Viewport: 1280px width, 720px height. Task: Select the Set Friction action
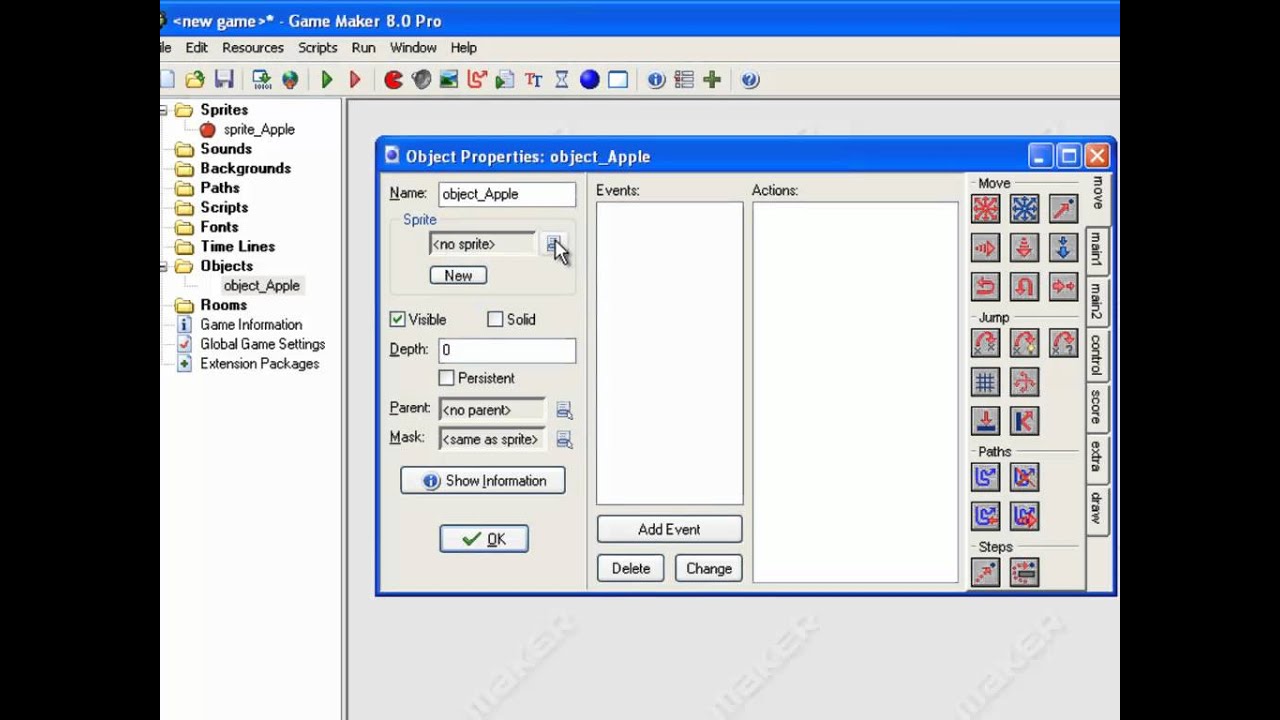click(x=1063, y=287)
